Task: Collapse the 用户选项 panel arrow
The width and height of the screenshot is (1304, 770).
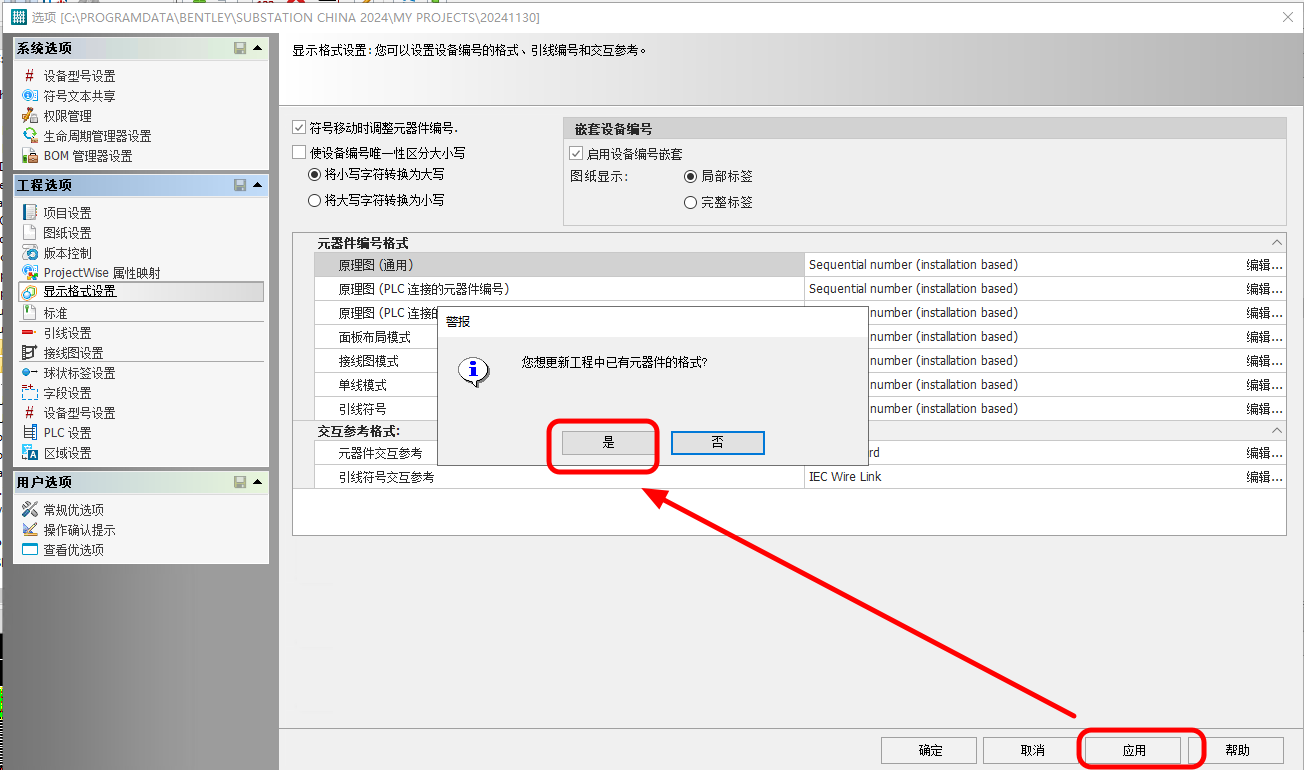Action: 258,482
